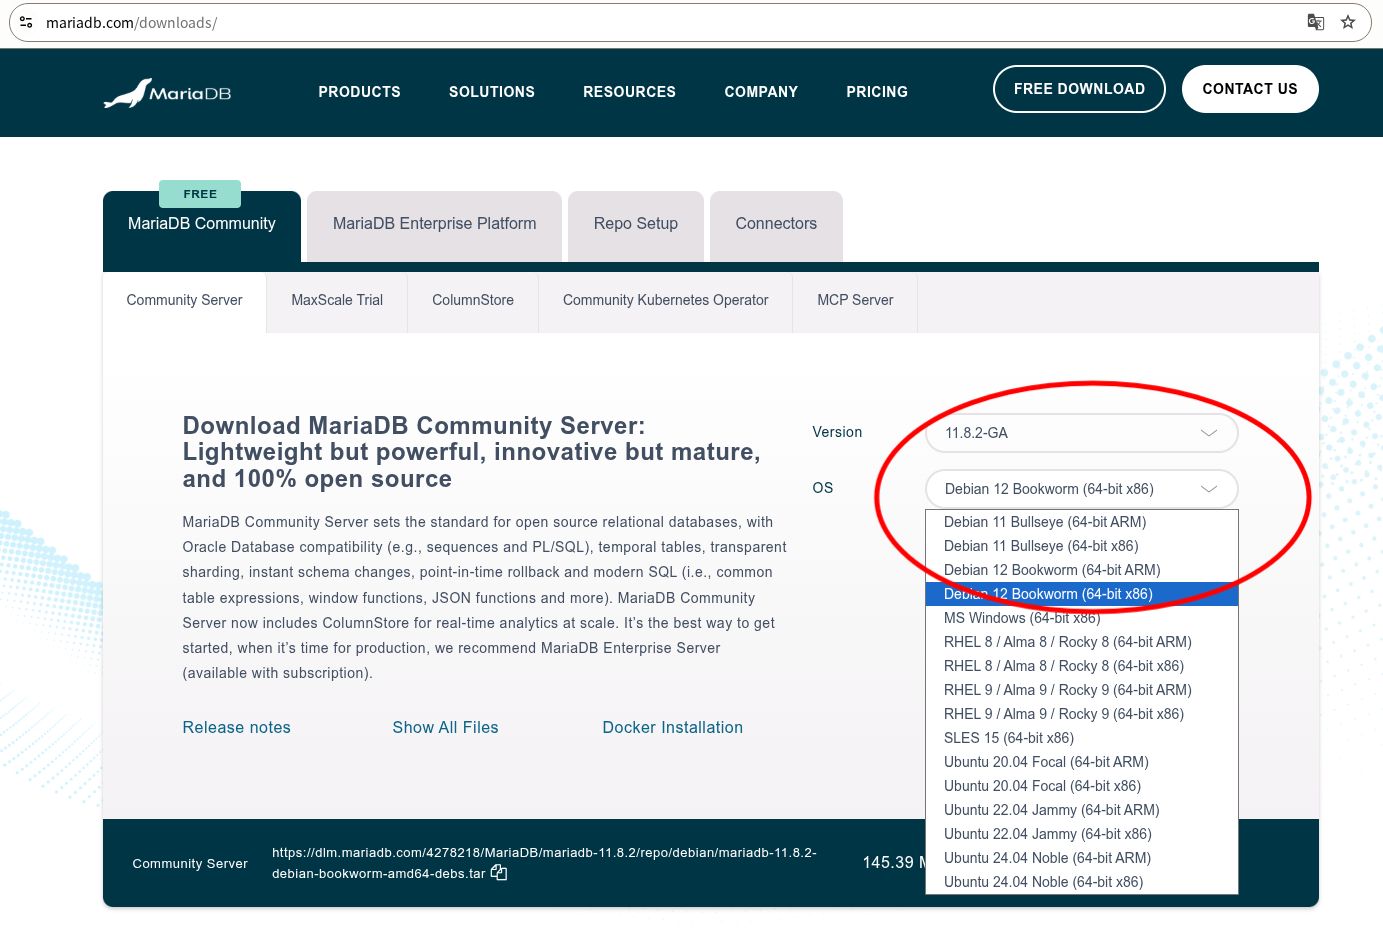Open the Community Kubernetes Operator sub-tab
1383x936 pixels.
(666, 302)
